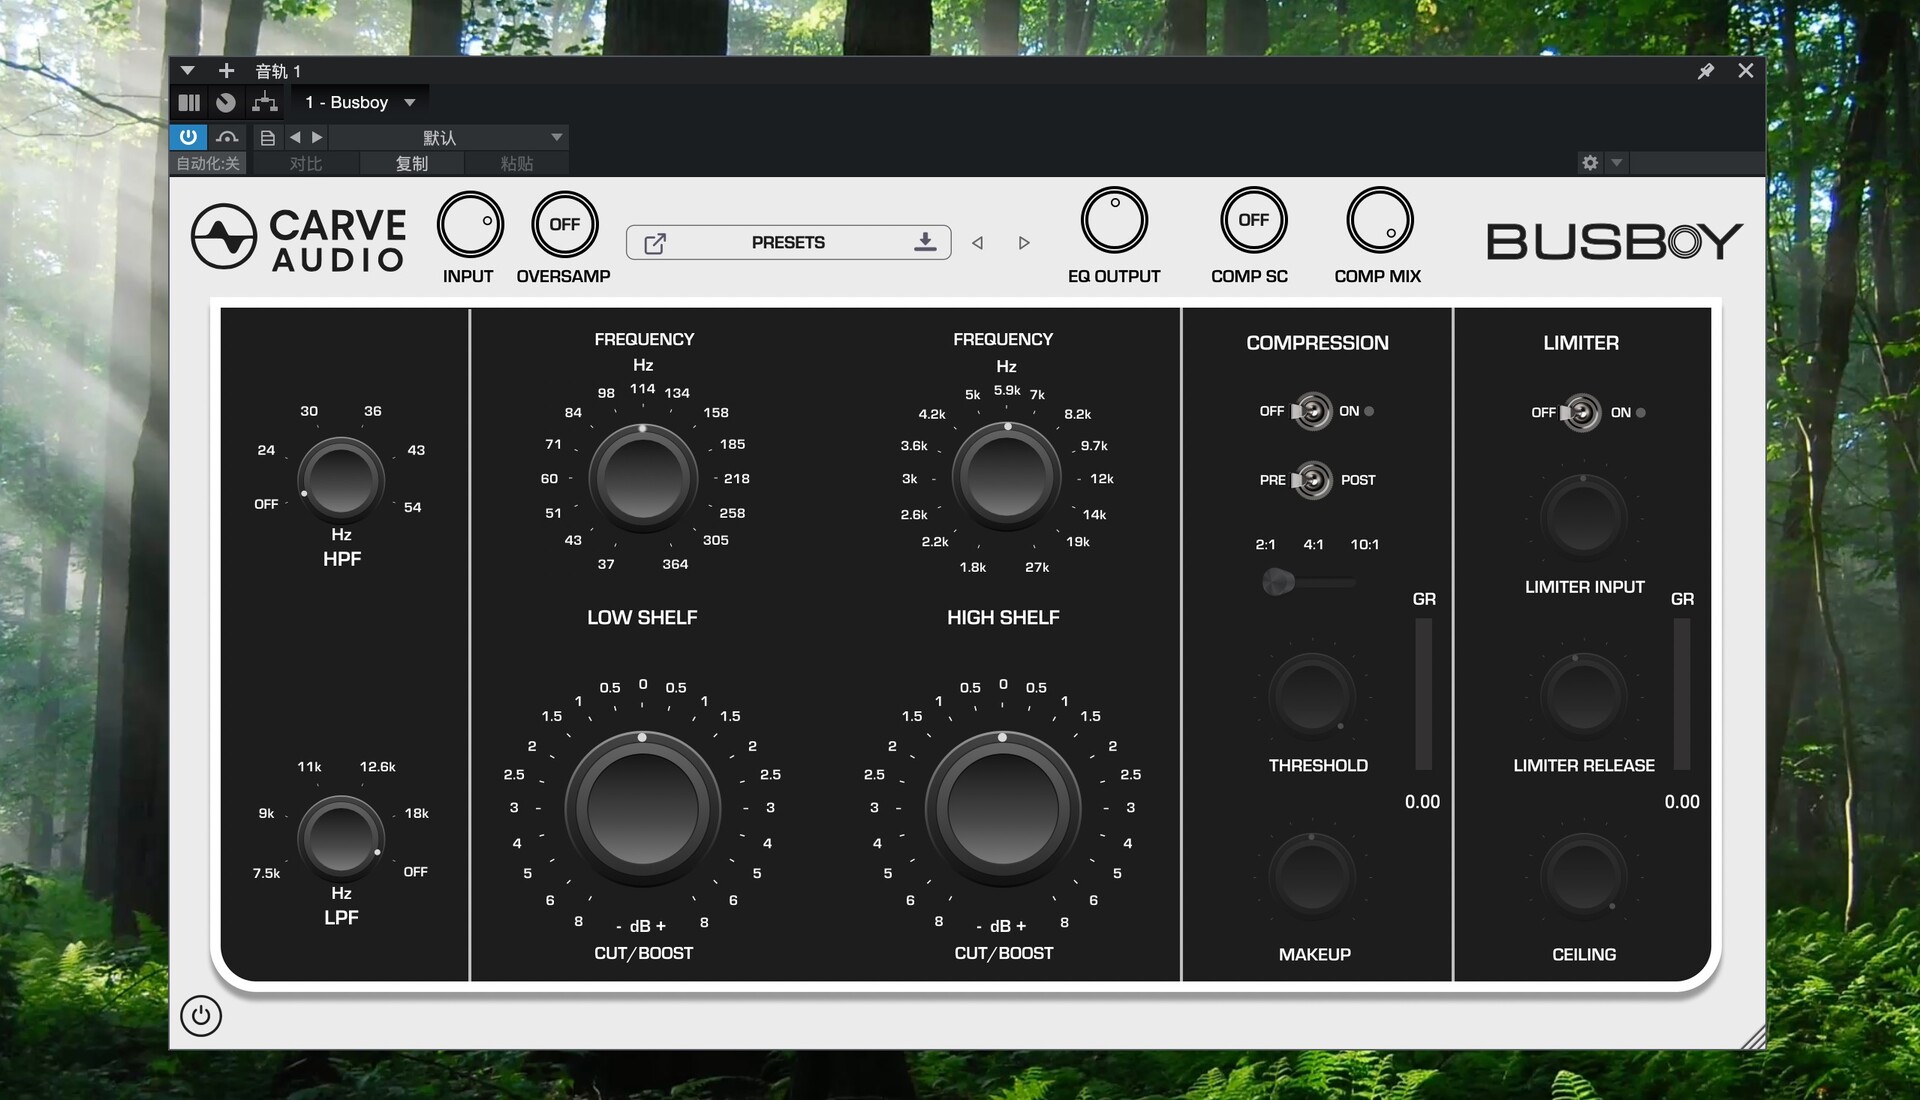Flip the PRE/POST compression switch
The width and height of the screenshot is (1920, 1100).
pos(1311,480)
